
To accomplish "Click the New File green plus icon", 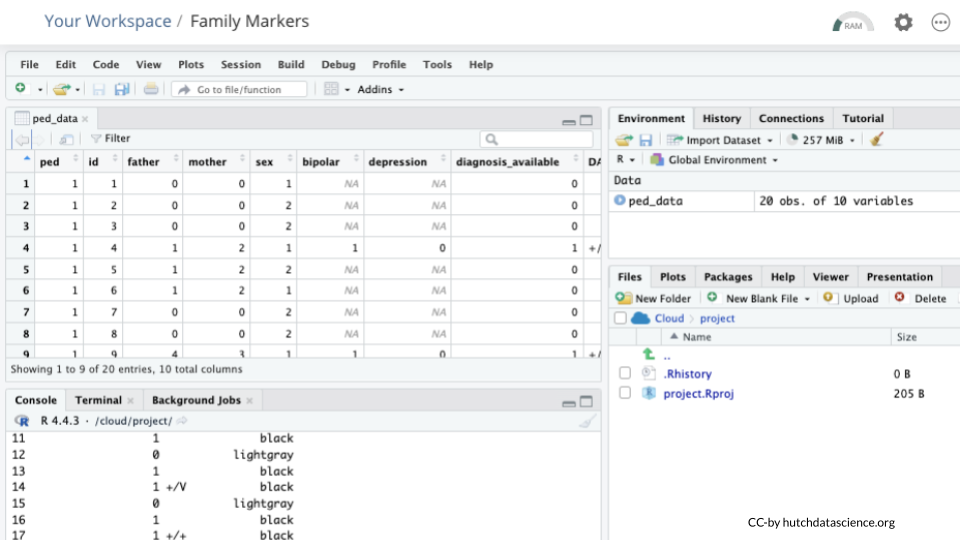I will coord(20,88).
